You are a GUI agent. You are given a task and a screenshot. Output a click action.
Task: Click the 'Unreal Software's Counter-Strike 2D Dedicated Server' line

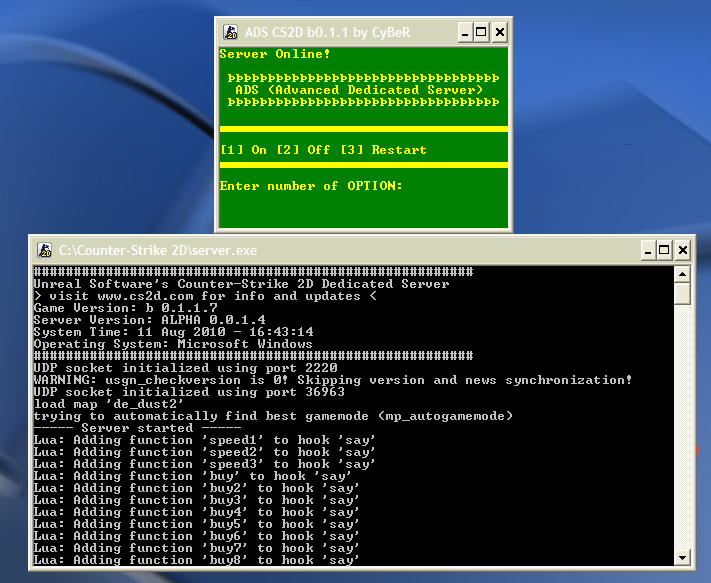[x=242, y=284]
